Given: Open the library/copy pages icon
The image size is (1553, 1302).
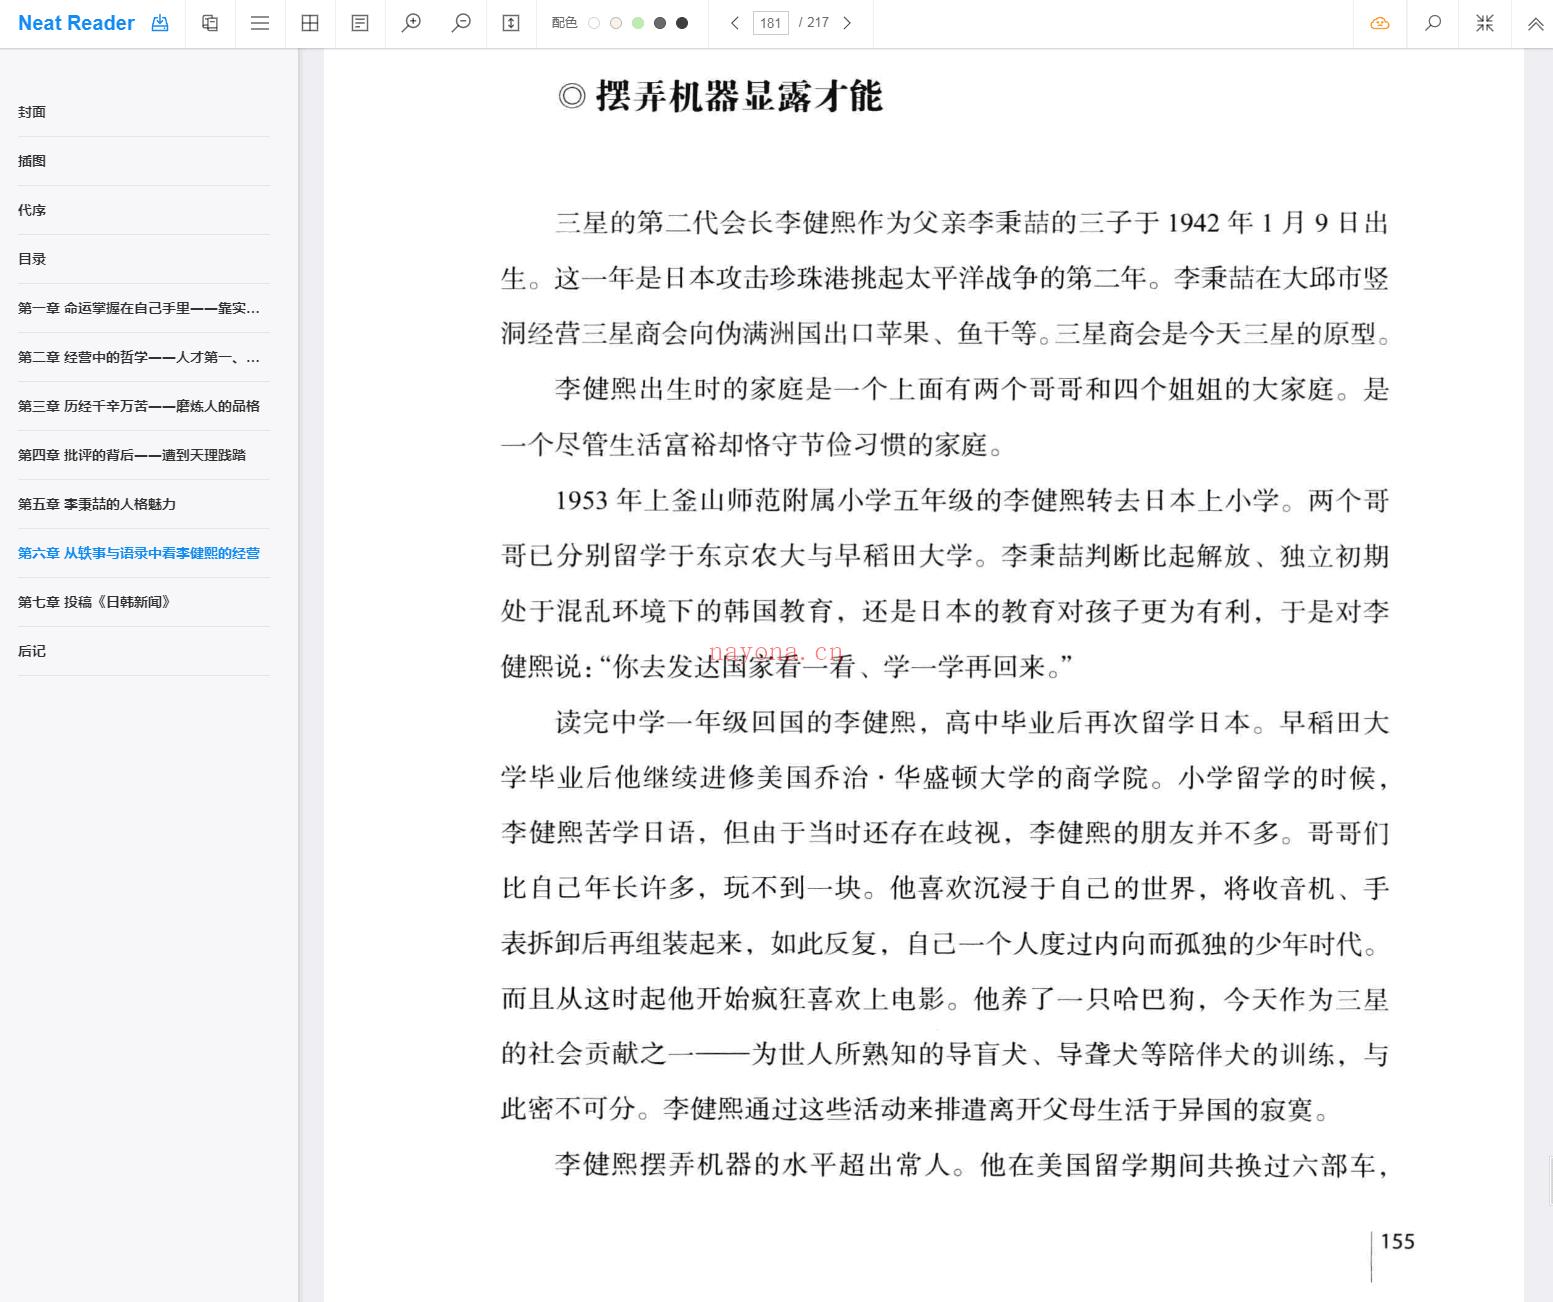Looking at the screenshot, I should [x=210, y=23].
